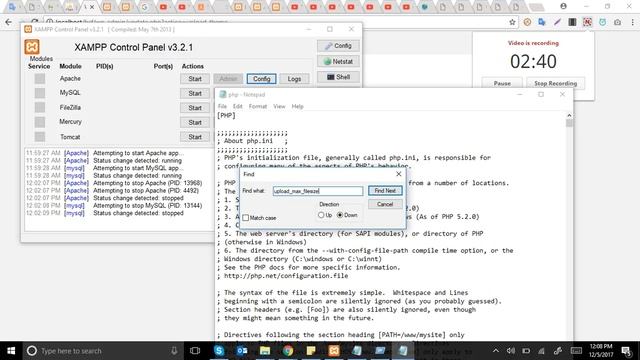Open Netstat in XAMPP Control Panel
Viewport: 640px width, 360px height.
338,62
